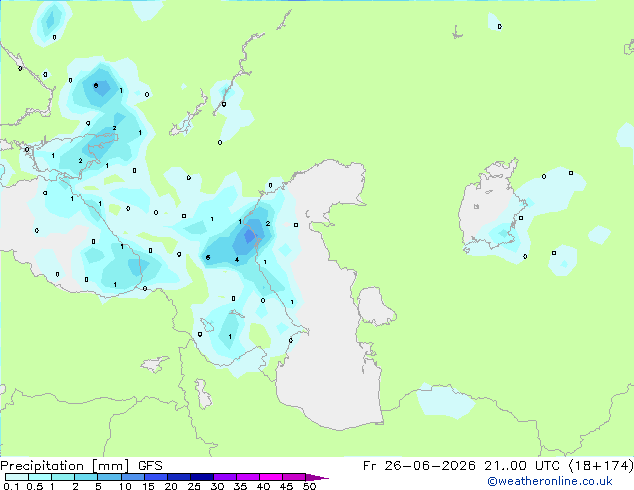Select the 2–5 mm legend color swatch

(86, 477)
